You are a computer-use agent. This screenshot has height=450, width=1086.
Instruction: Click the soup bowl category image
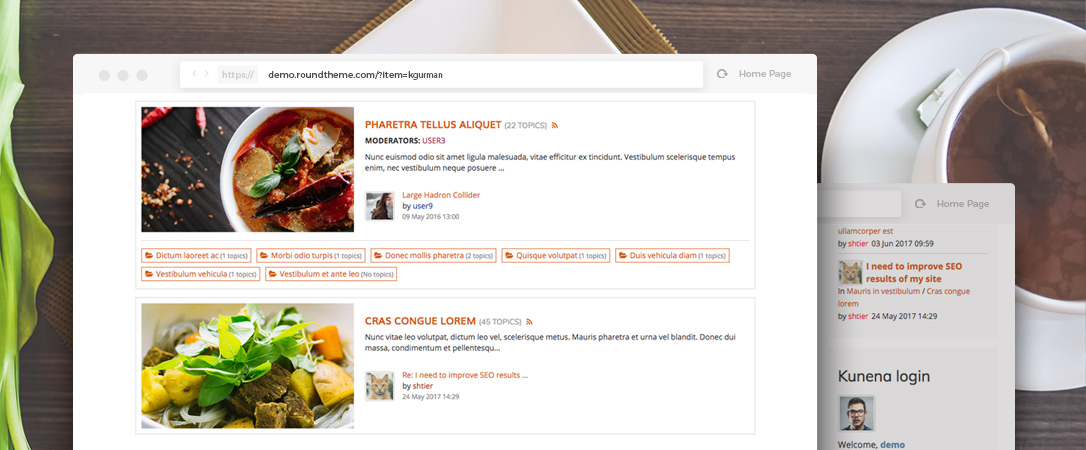tap(247, 169)
